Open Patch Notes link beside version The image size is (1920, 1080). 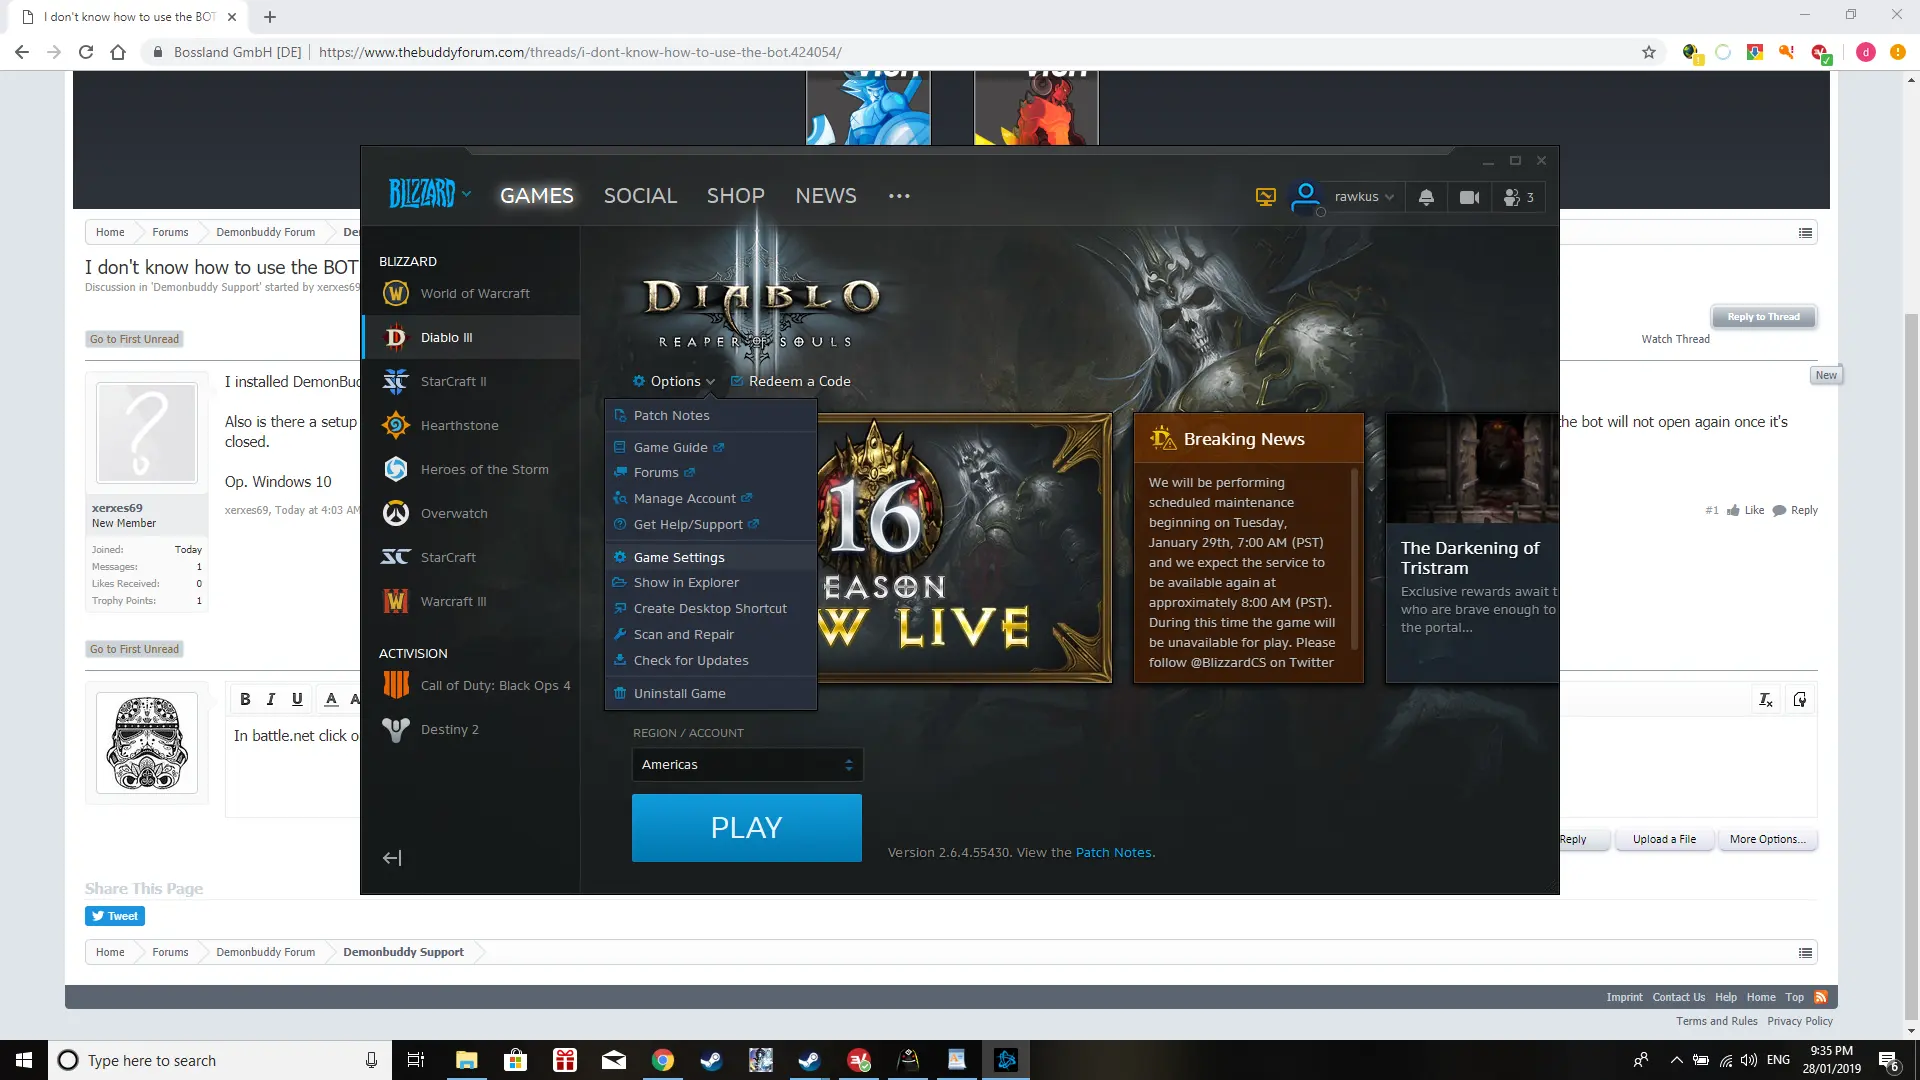point(1114,853)
